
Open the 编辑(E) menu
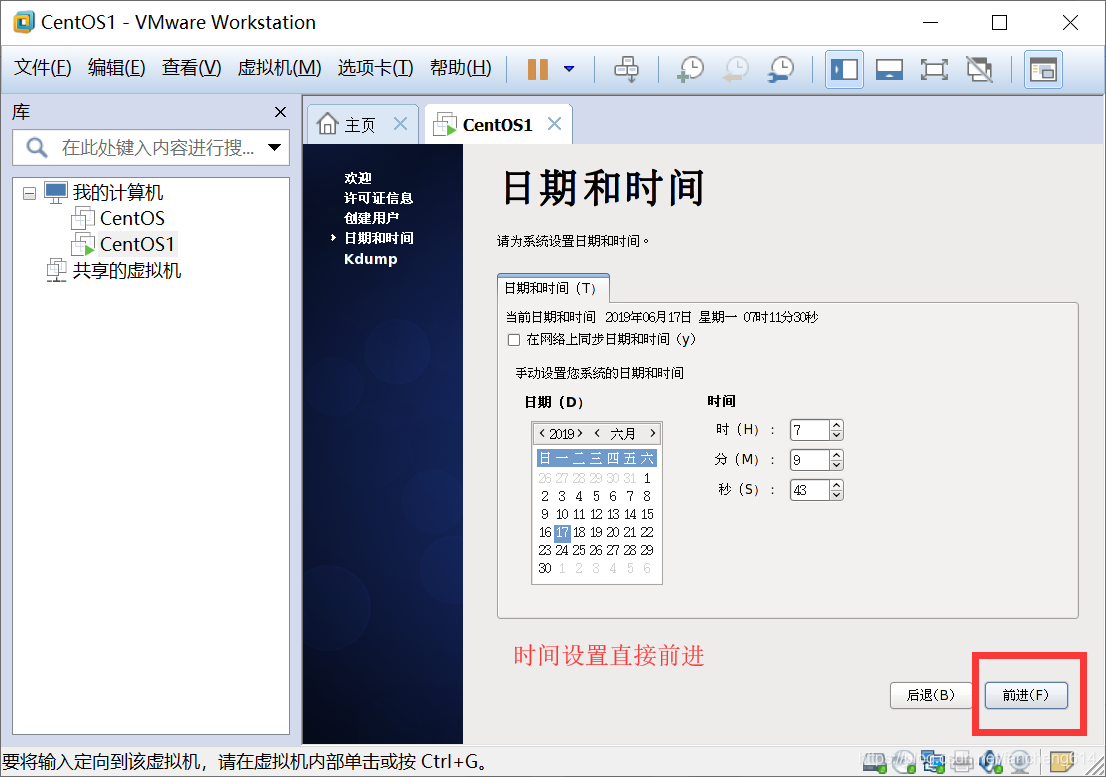(x=116, y=68)
